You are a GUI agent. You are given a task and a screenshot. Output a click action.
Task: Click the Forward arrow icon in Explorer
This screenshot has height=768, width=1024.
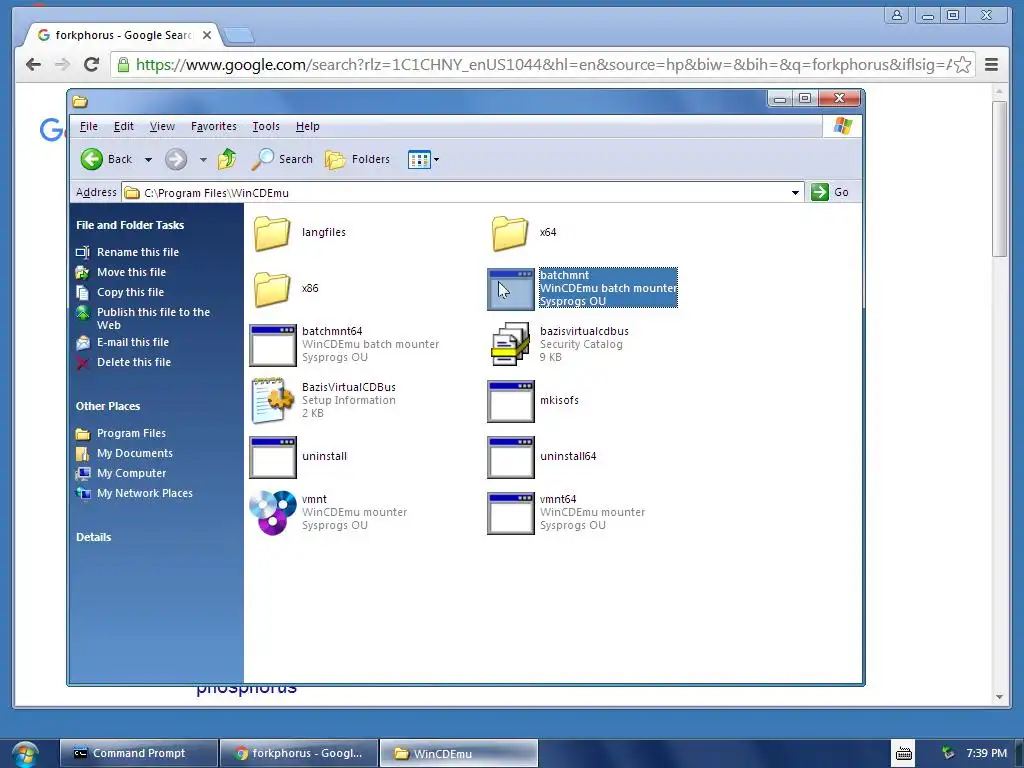click(176, 159)
